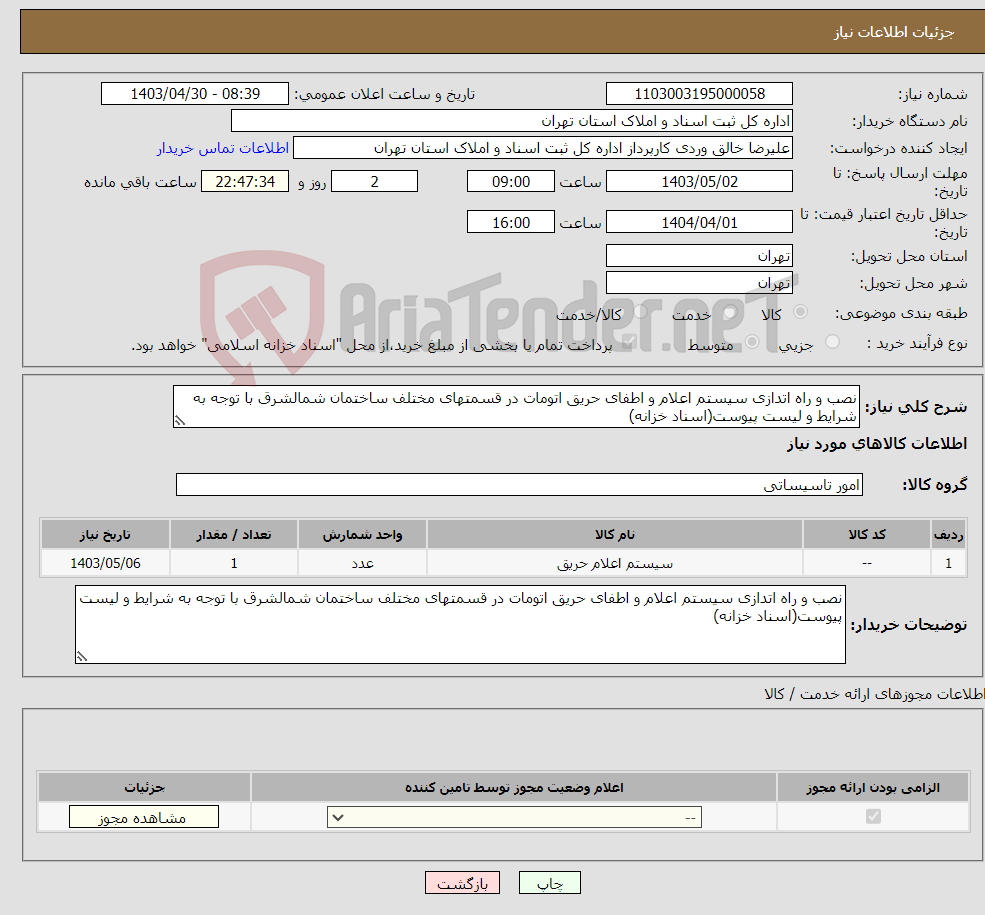The height and width of the screenshot is (915, 985).
Task: Click the سیستم اعلام حریق cell
Action: coord(615,563)
